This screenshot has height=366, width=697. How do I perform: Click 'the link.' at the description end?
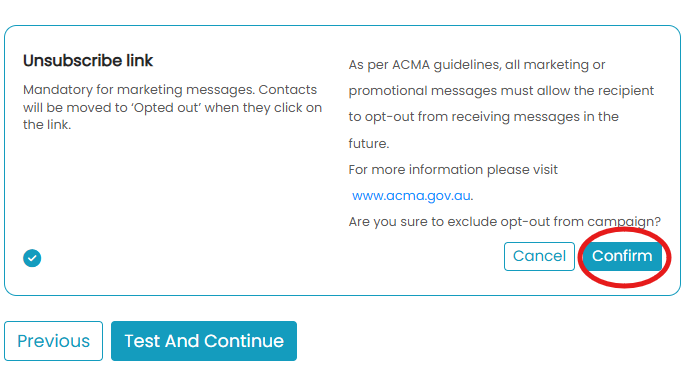tap(47, 125)
